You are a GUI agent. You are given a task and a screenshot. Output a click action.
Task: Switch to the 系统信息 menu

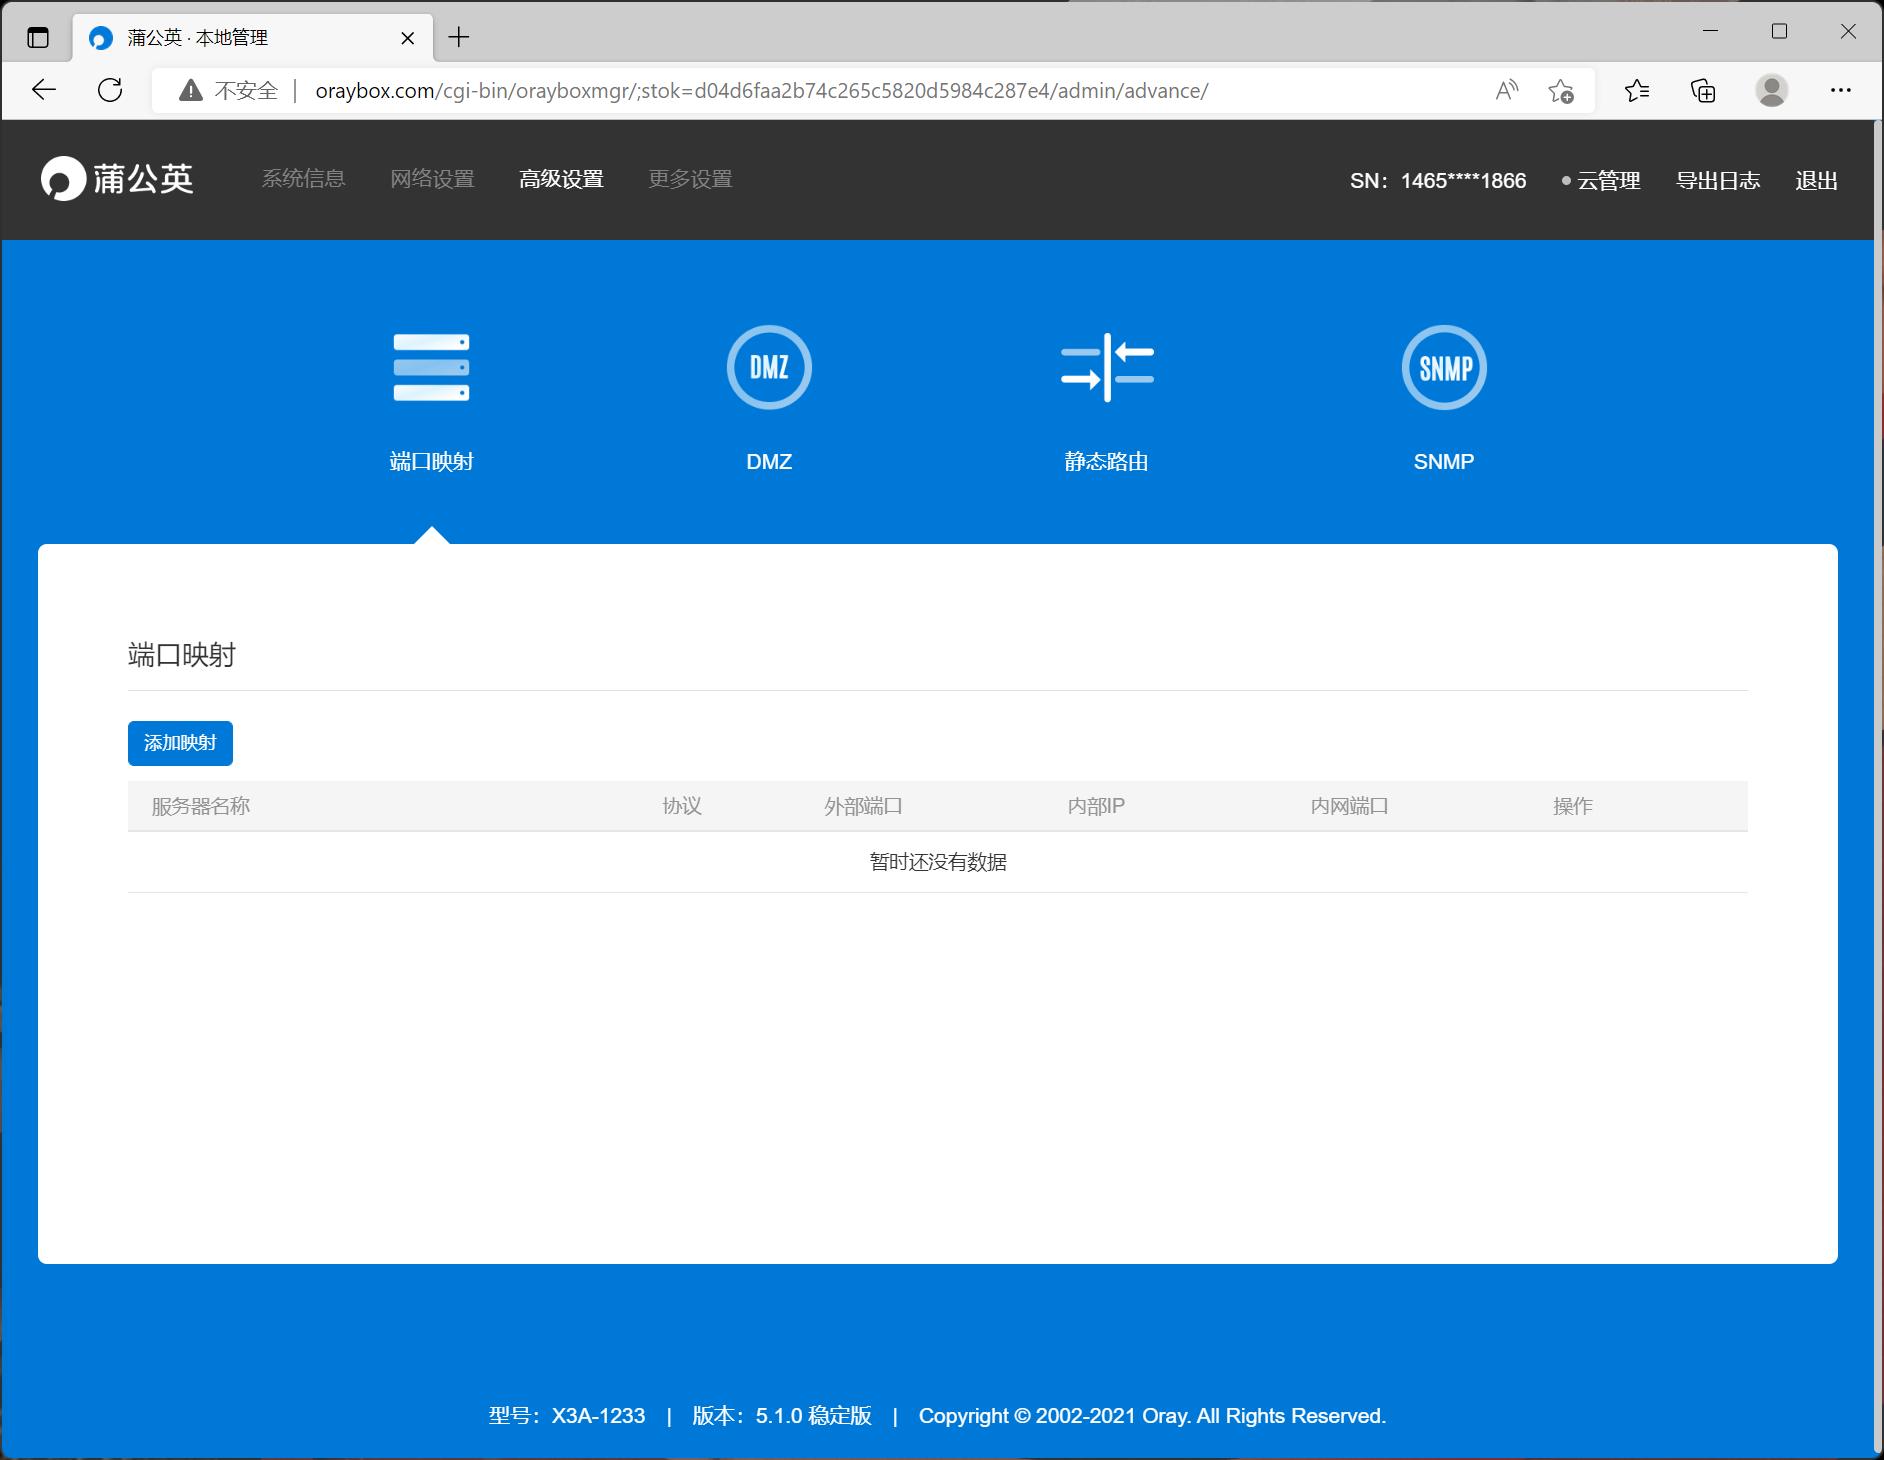(303, 179)
